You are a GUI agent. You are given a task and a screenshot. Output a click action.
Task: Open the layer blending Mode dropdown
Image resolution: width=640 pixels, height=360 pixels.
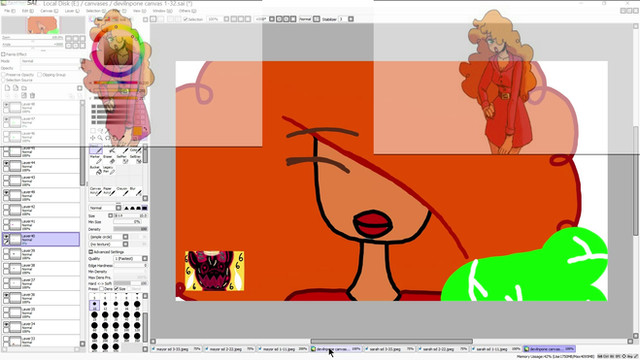click(x=50, y=61)
